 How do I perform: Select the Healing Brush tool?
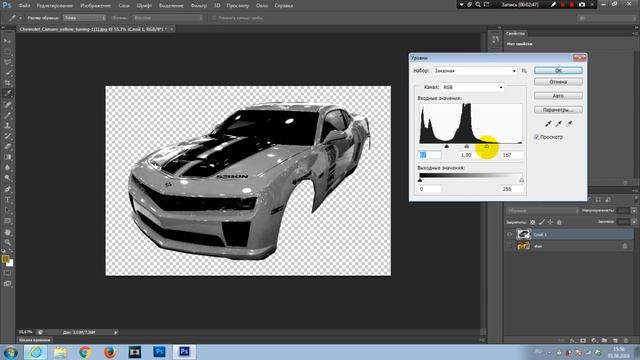(x=7, y=104)
